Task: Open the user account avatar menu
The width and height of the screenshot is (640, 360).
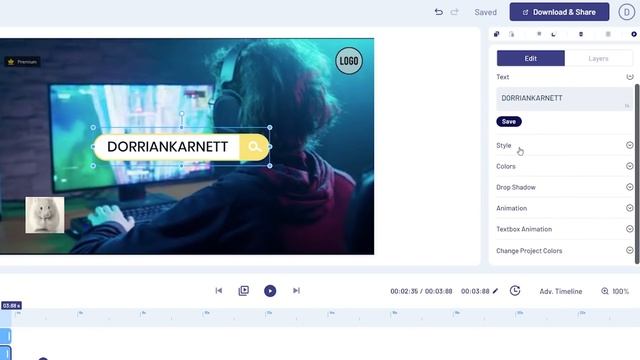Action: click(626, 12)
